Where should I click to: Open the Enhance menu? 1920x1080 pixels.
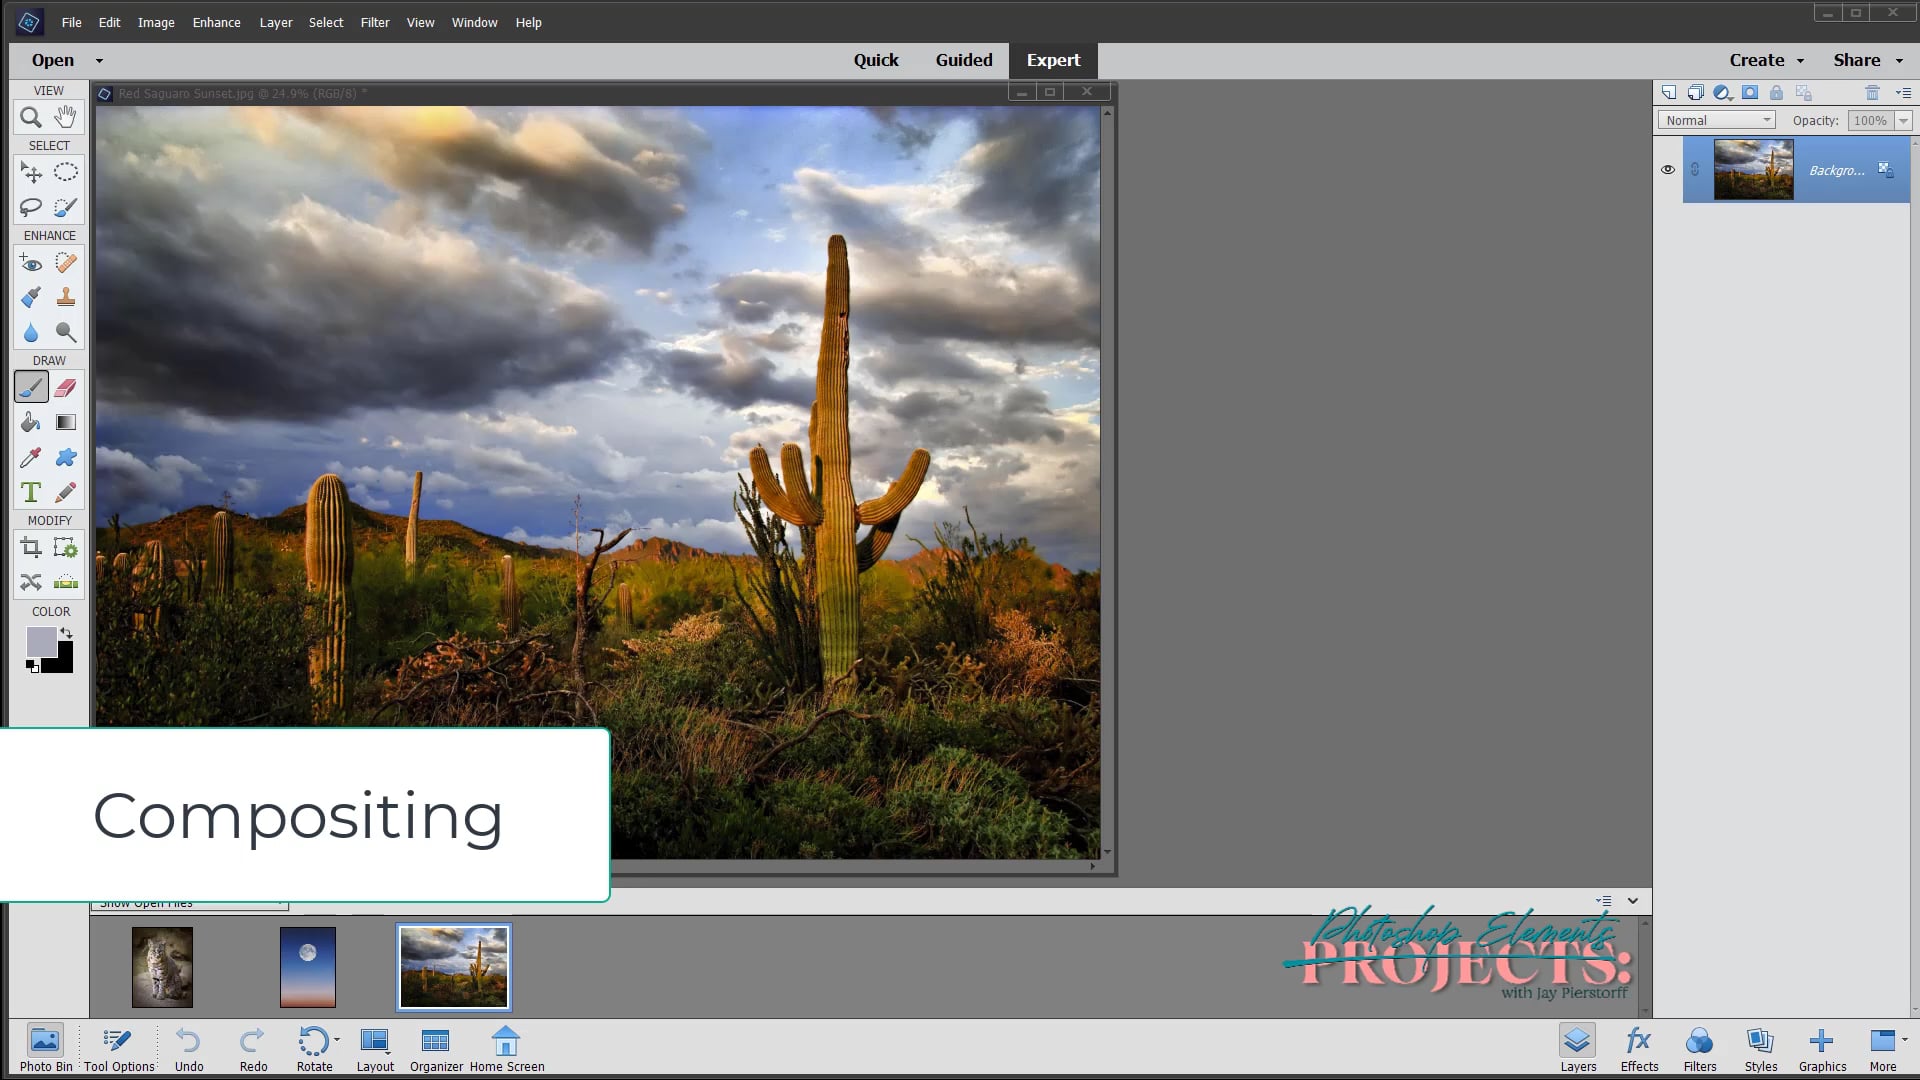[x=216, y=22]
